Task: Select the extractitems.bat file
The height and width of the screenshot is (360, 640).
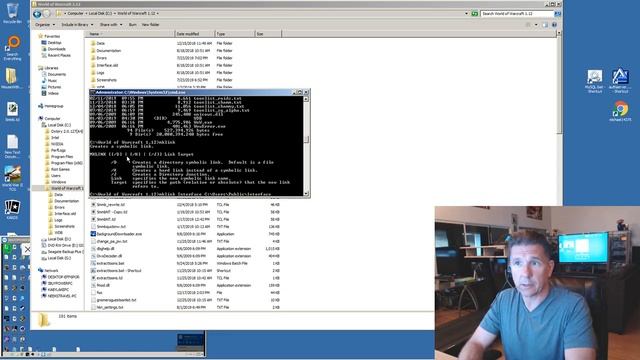Action: coord(110,263)
